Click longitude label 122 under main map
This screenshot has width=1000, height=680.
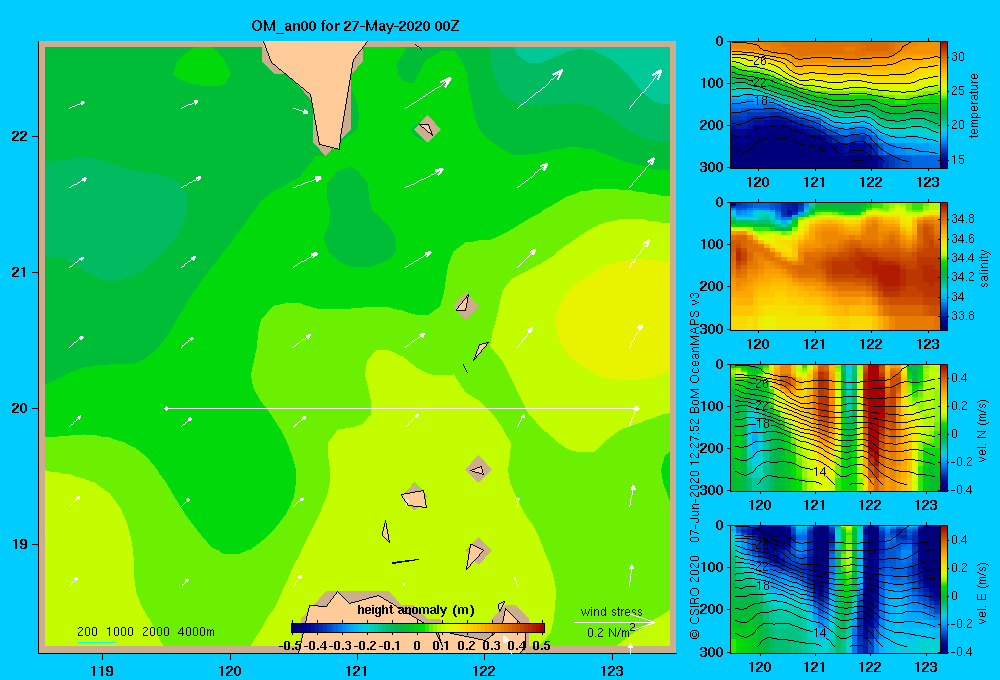(x=484, y=670)
